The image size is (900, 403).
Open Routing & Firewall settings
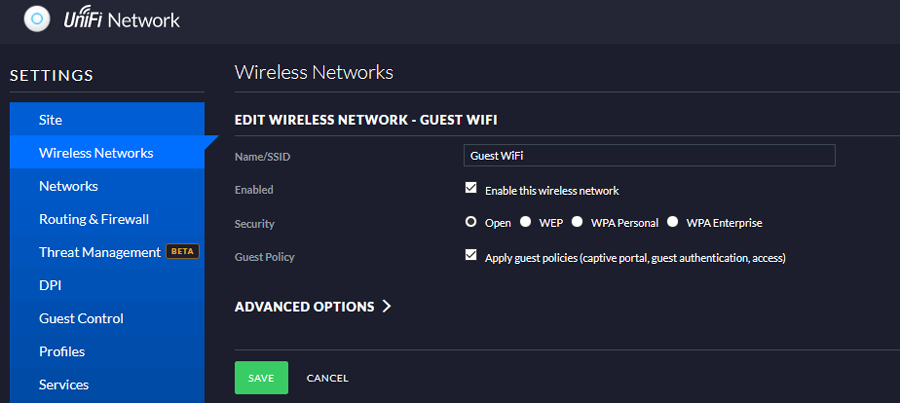pos(94,219)
